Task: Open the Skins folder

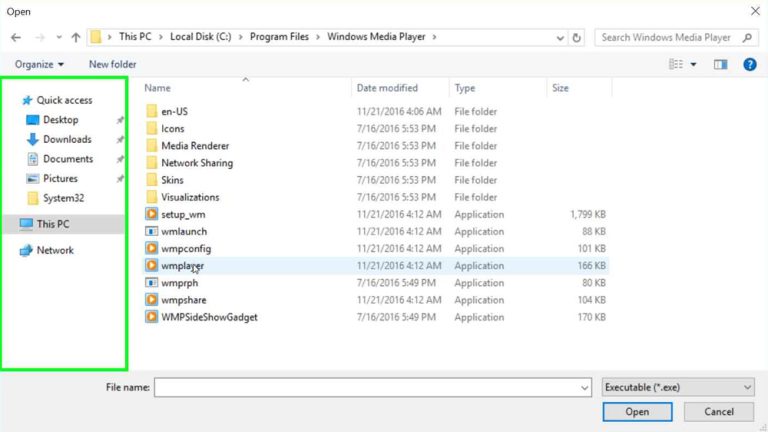Action: (x=172, y=180)
